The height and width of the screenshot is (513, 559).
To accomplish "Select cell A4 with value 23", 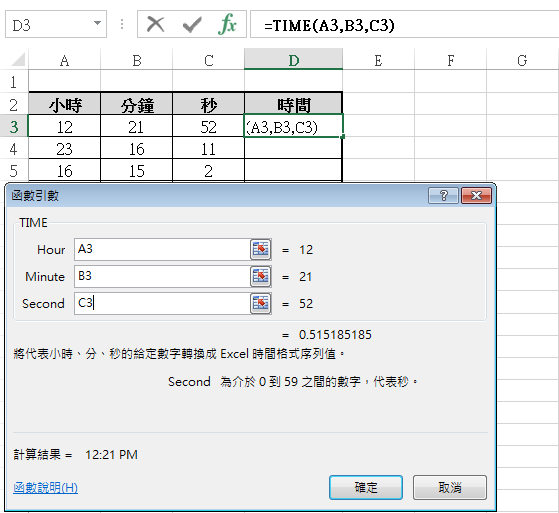I will coord(65,149).
